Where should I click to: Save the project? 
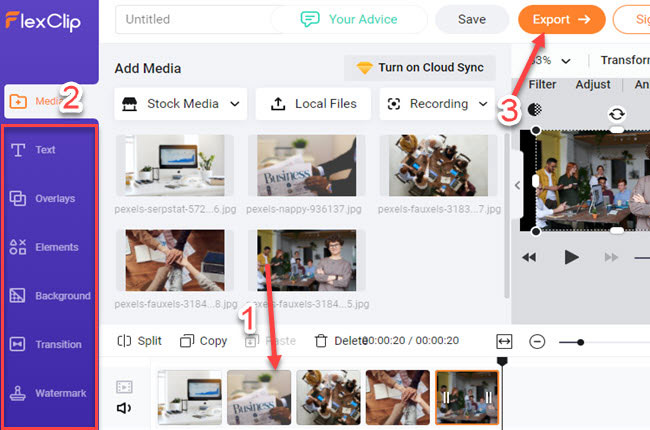[x=472, y=19]
